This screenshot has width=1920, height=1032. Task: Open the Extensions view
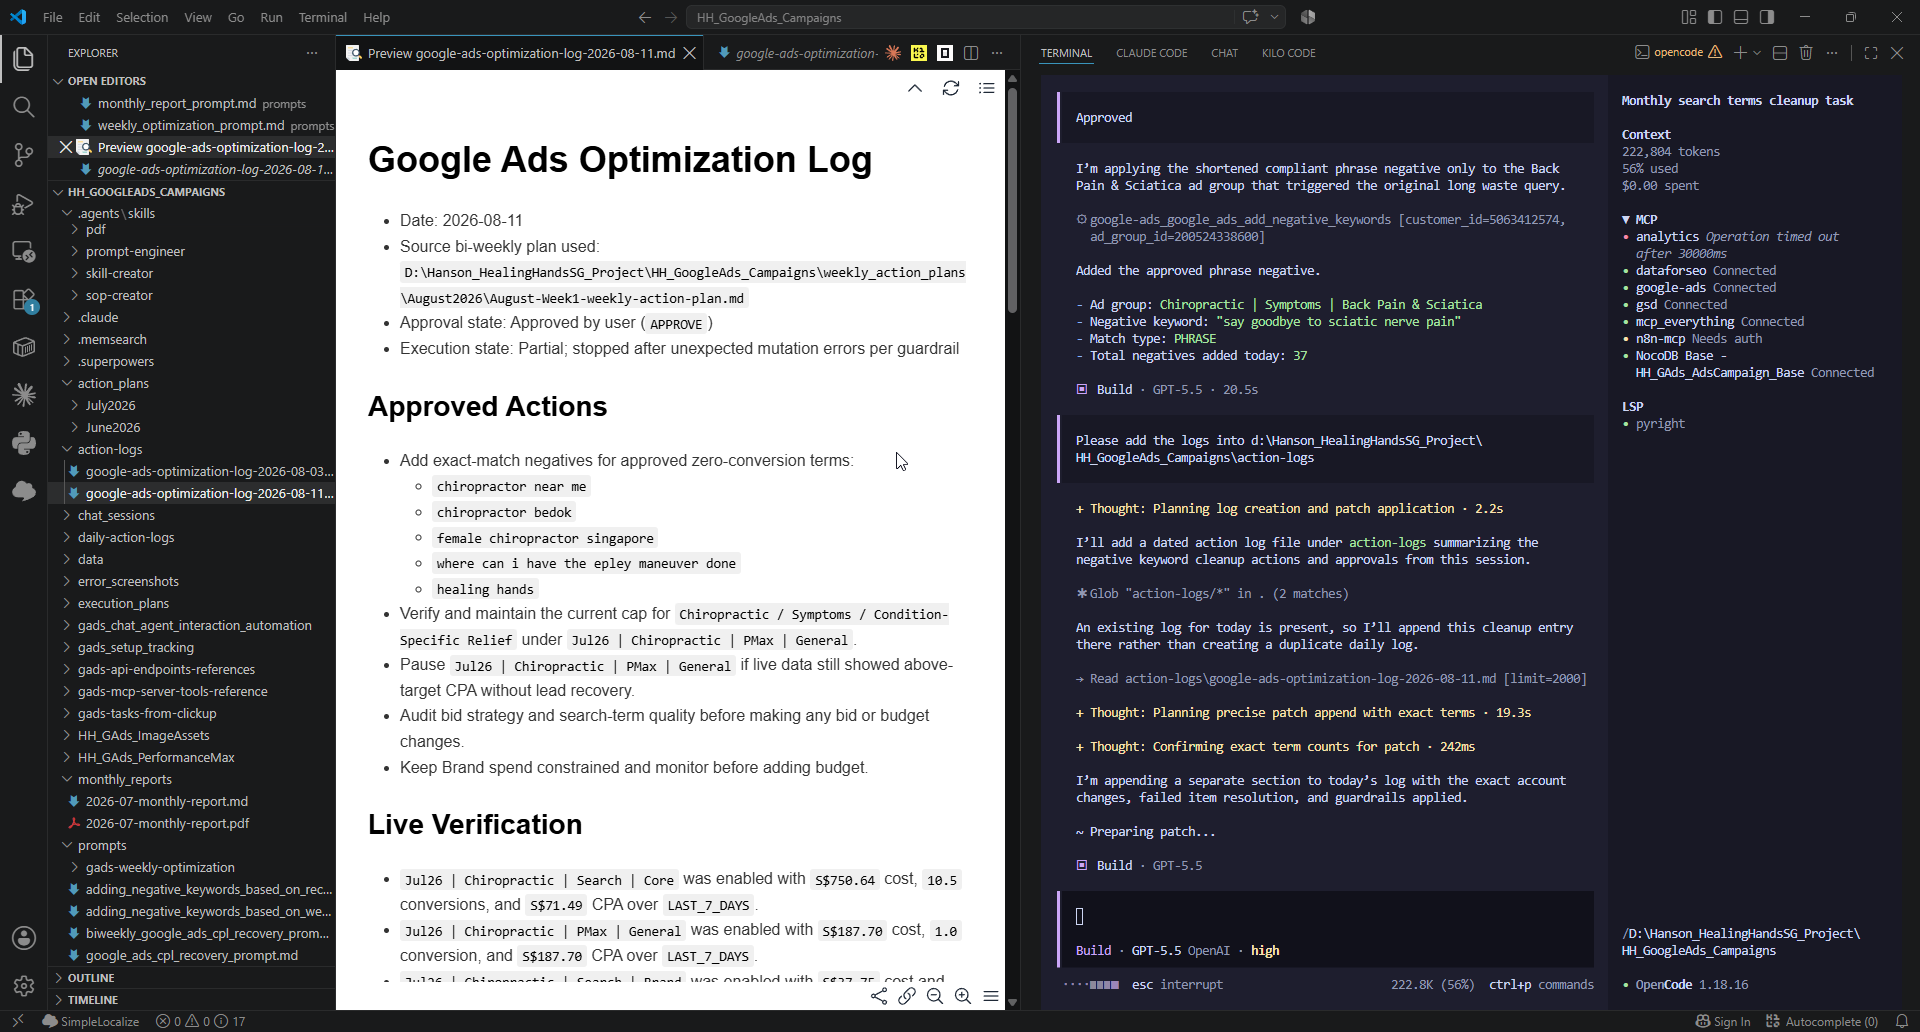(24, 300)
